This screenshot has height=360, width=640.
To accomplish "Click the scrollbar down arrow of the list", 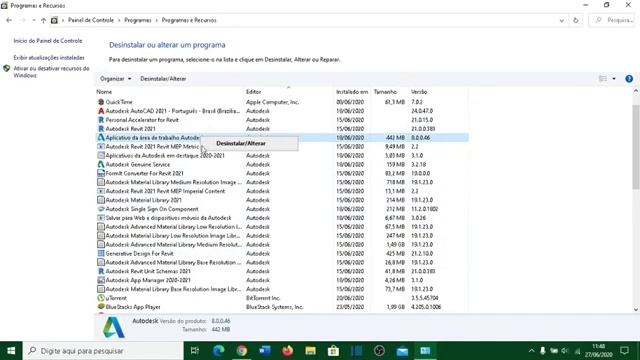I will pyautogui.click(x=636, y=309).
